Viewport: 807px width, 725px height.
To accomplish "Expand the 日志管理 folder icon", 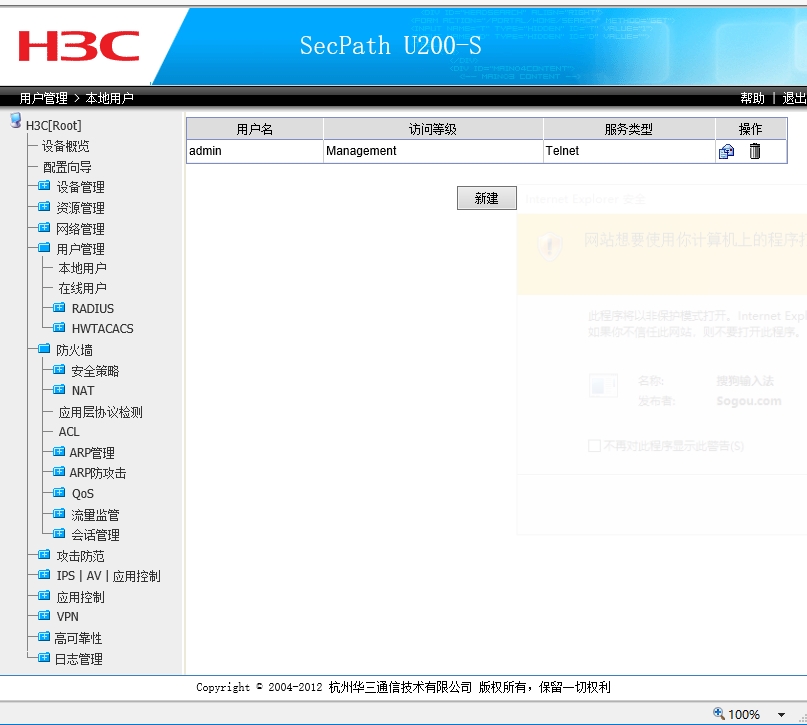I will point(44,657).
